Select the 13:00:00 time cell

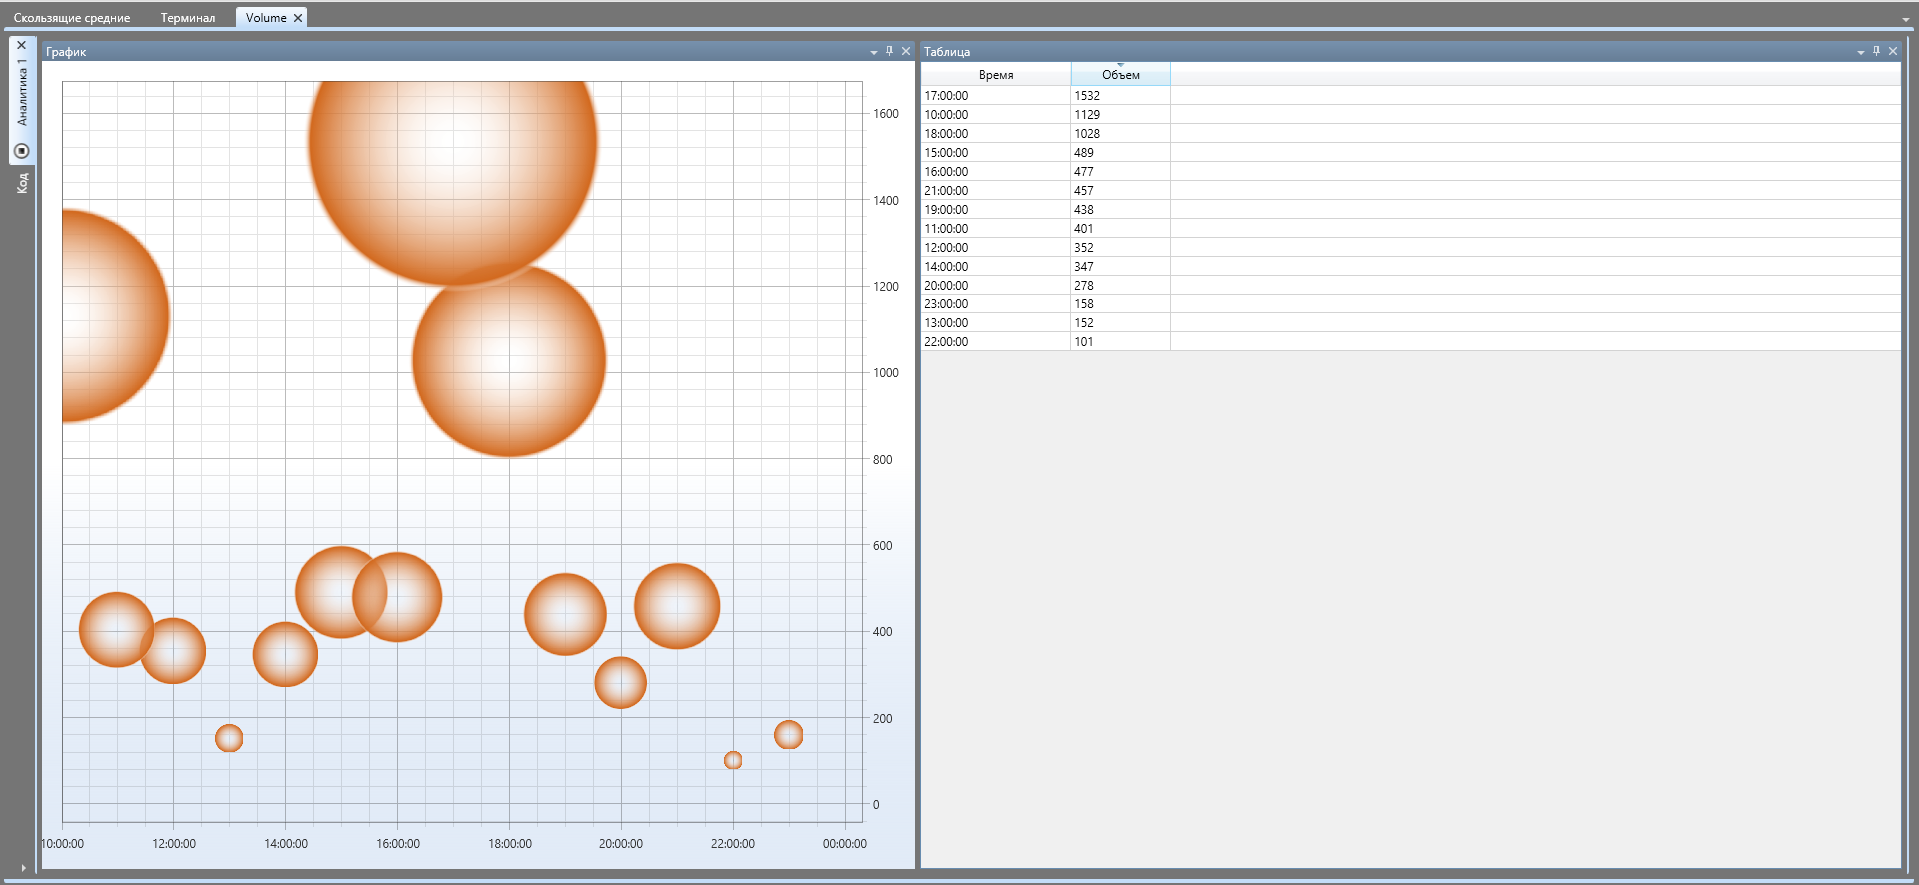(996, 323)
